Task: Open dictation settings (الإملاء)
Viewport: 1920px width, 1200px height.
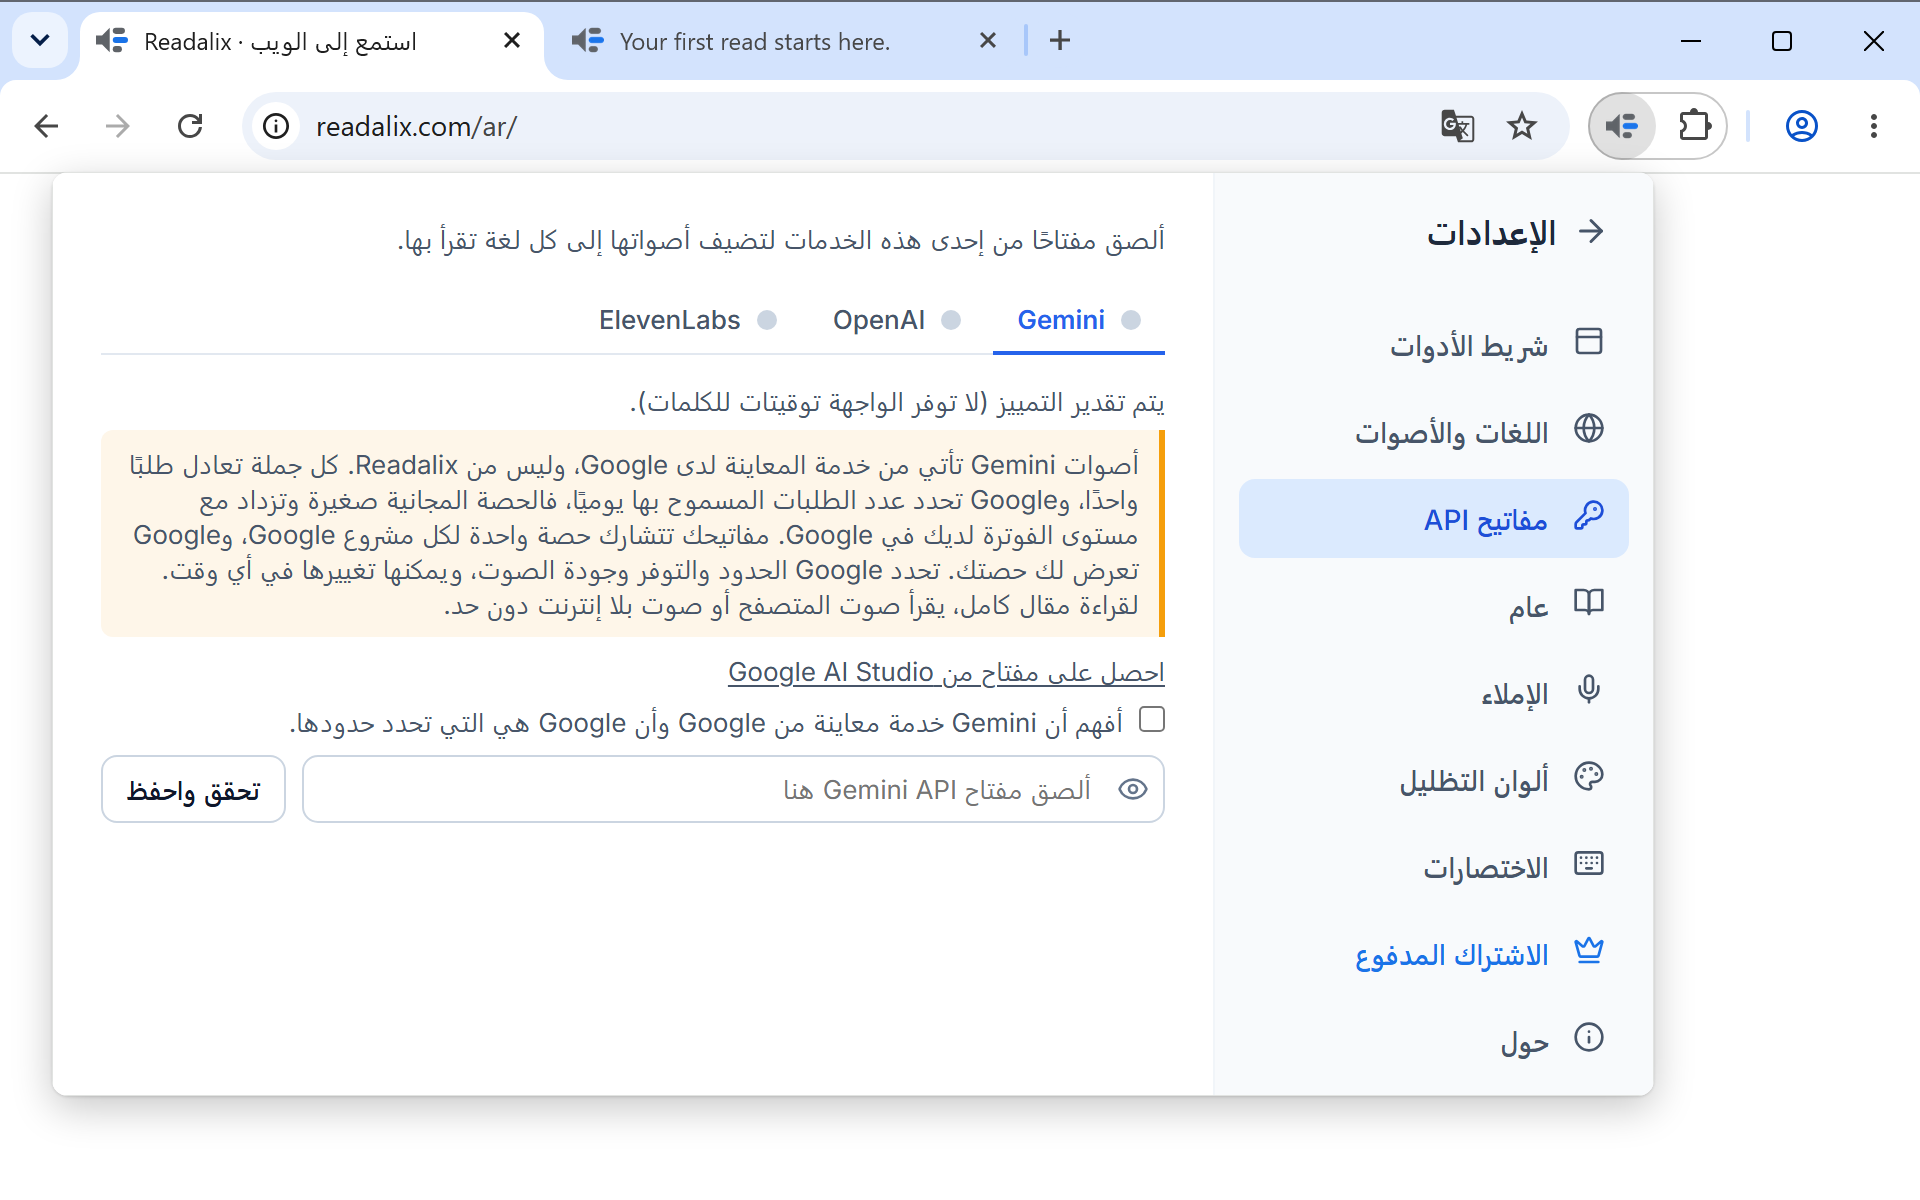Action: pyautogui.click(x=1433, y=693)
